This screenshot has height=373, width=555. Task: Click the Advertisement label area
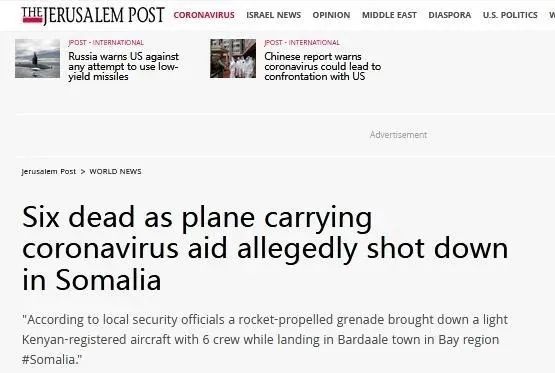click(x=398, y=135)
